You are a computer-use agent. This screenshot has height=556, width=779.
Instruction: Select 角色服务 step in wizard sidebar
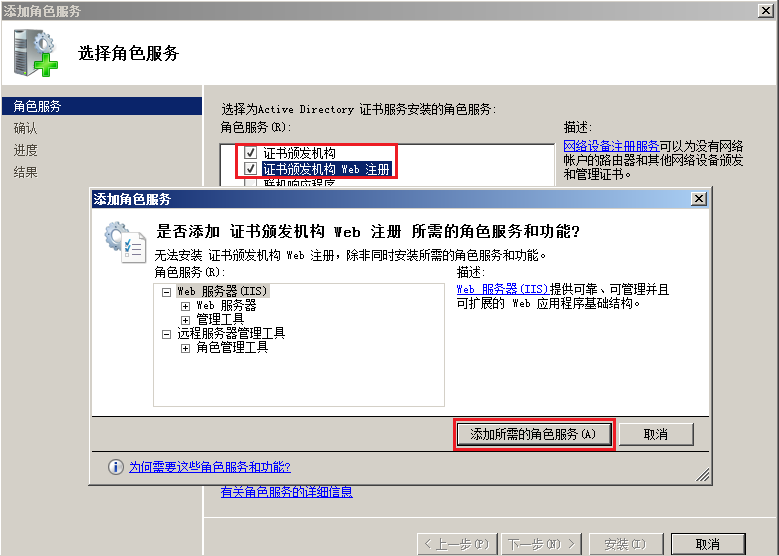102,106
